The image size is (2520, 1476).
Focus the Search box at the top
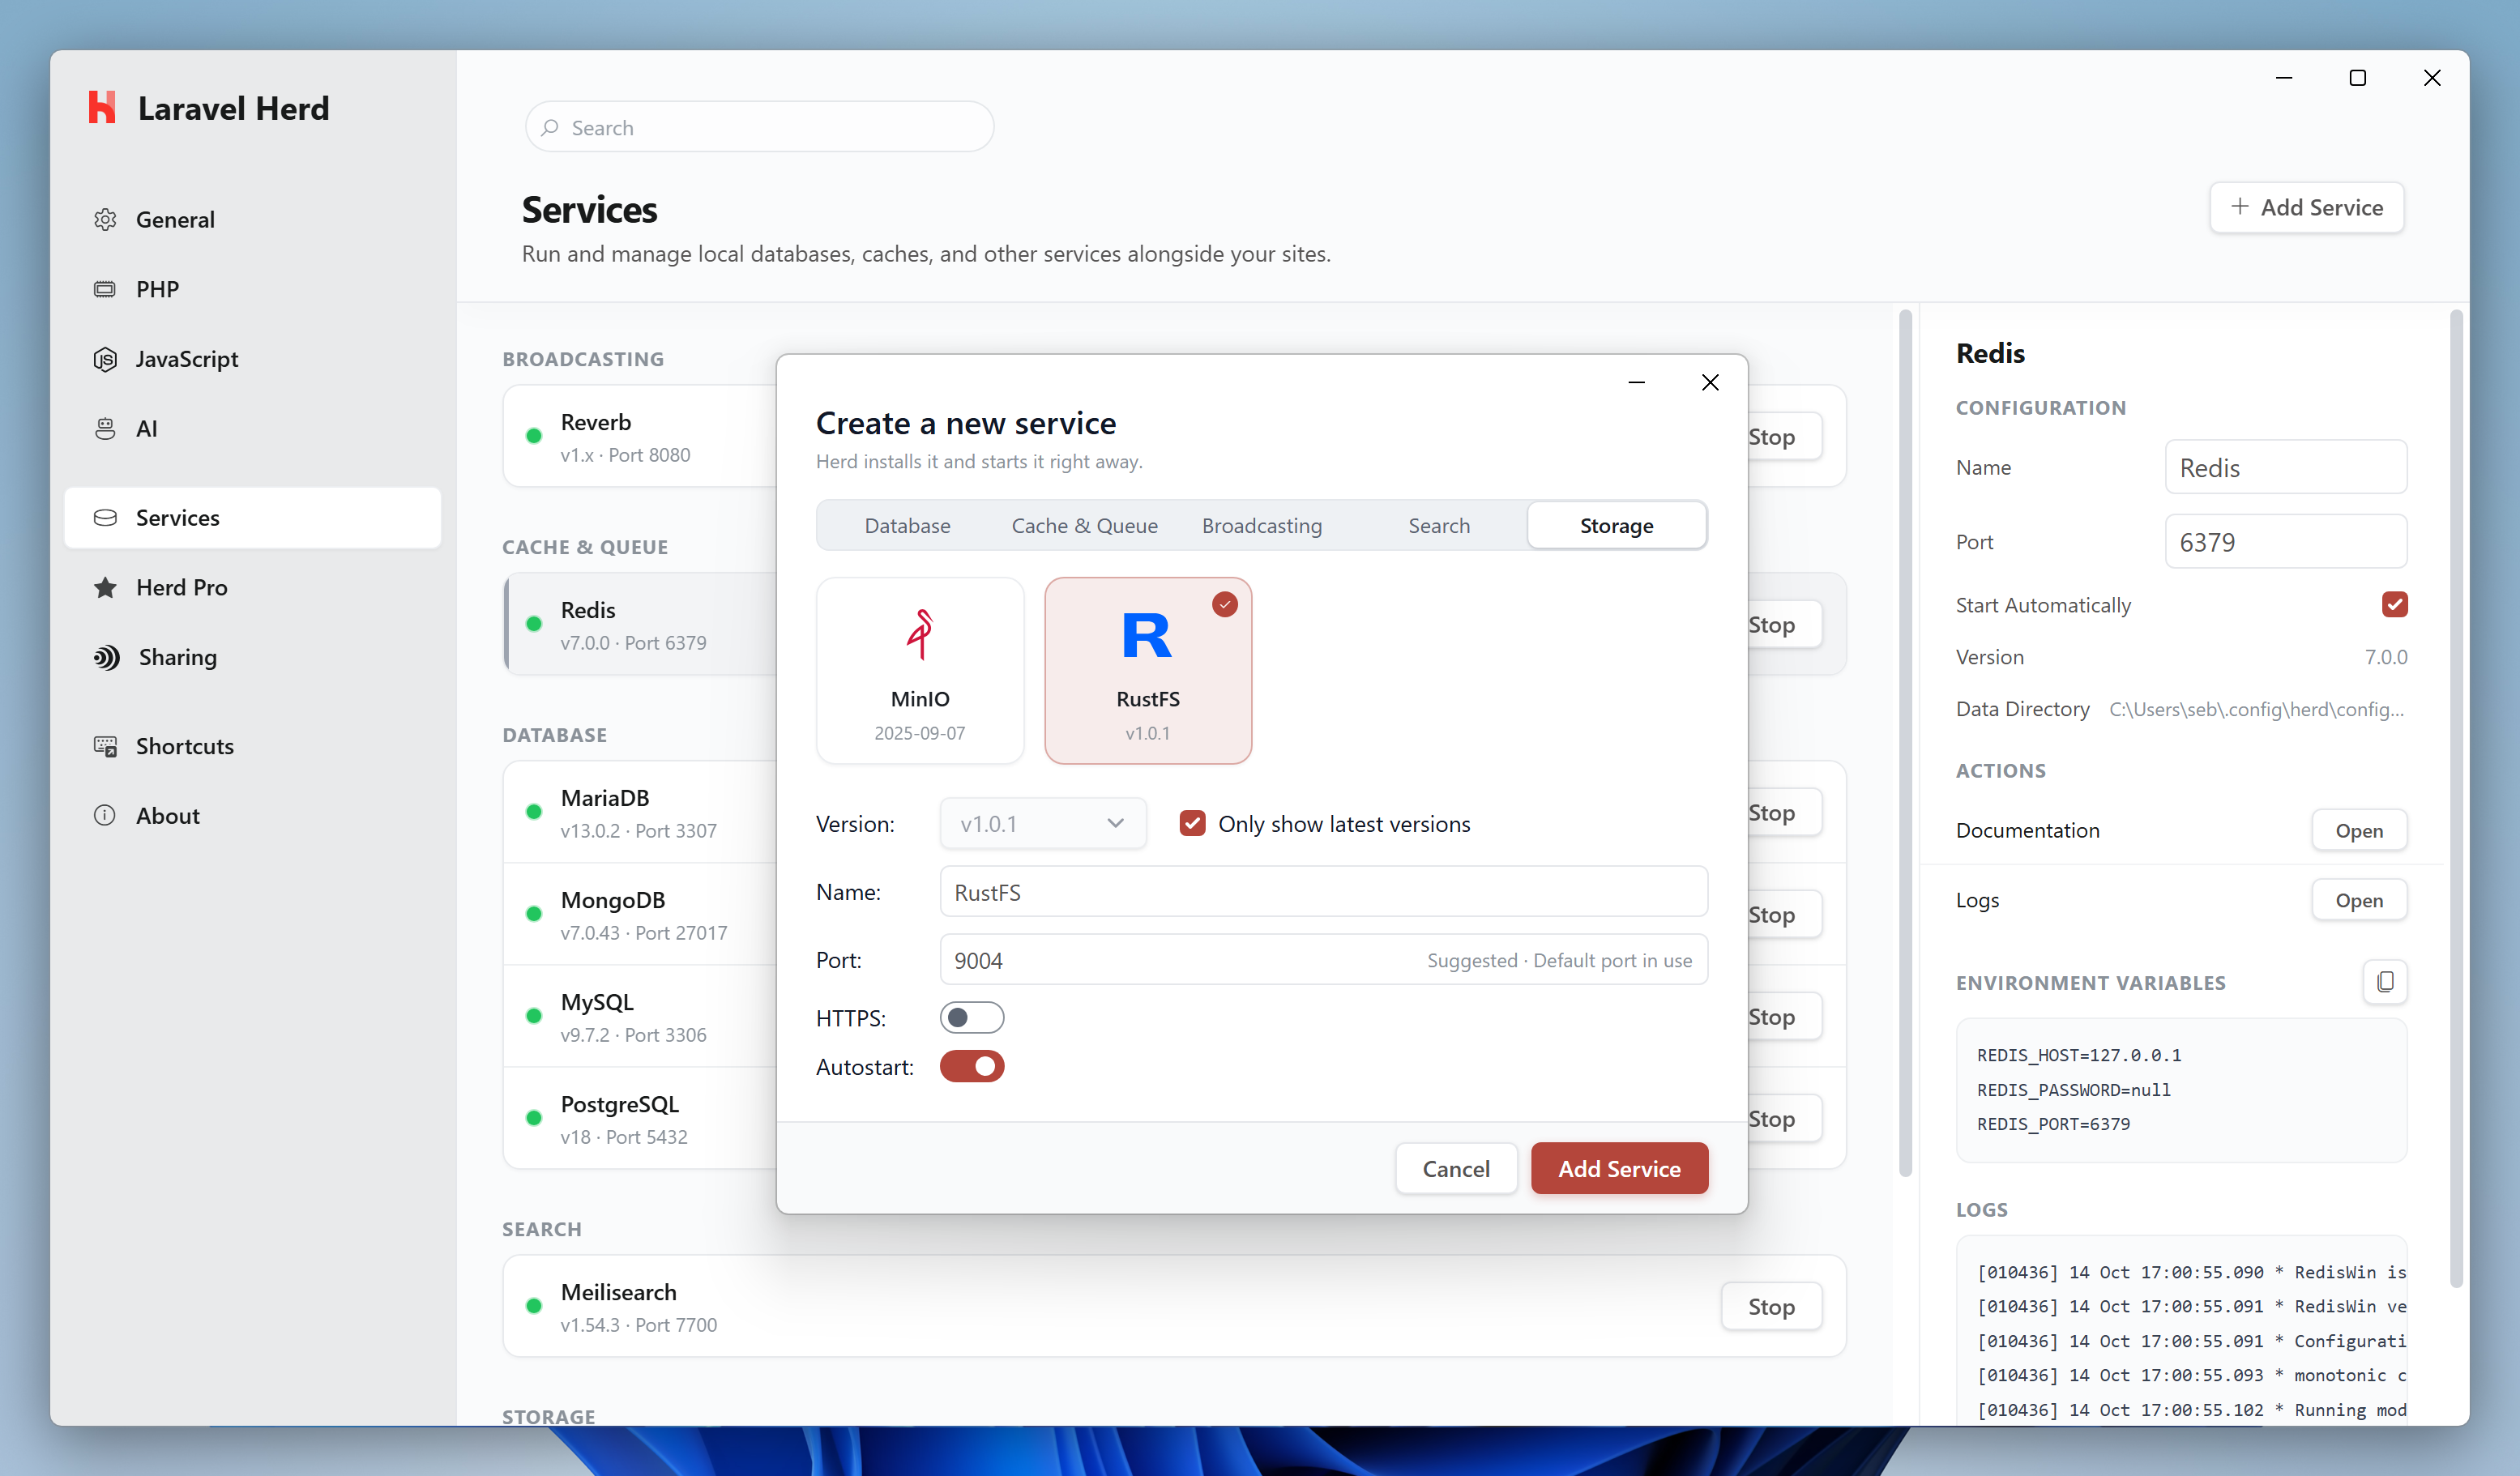coord(759,127)
